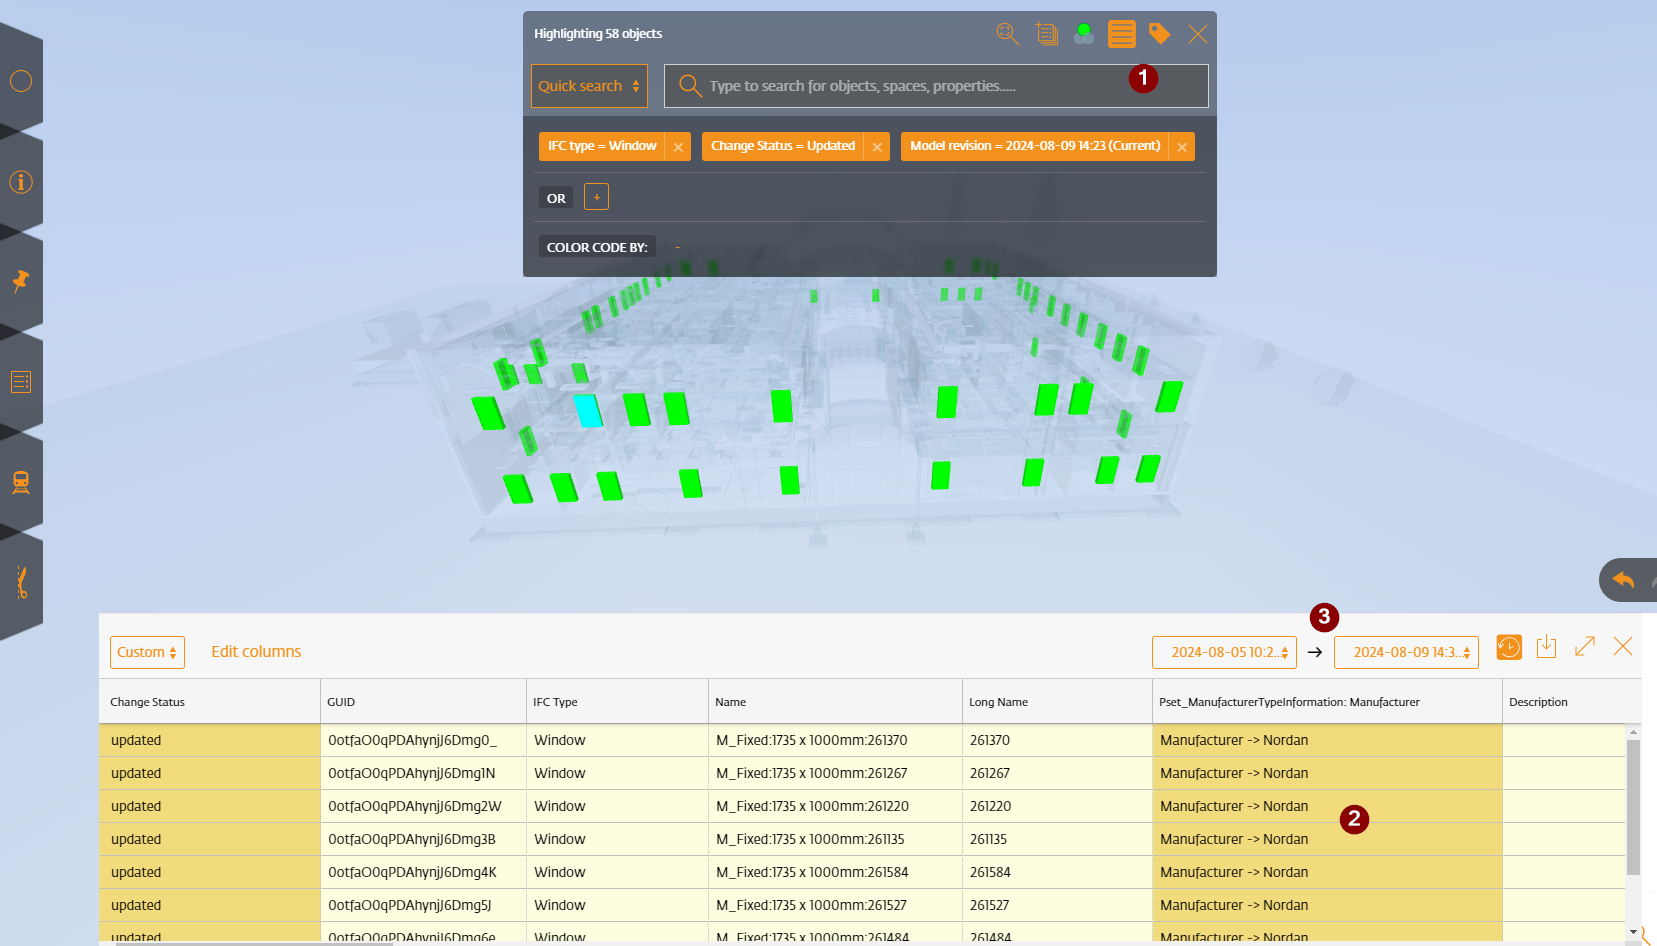Expand the table with the arrows icon
This screenshot has width=1657, height=946.
pyautogui.click(x=1585, y=647)
